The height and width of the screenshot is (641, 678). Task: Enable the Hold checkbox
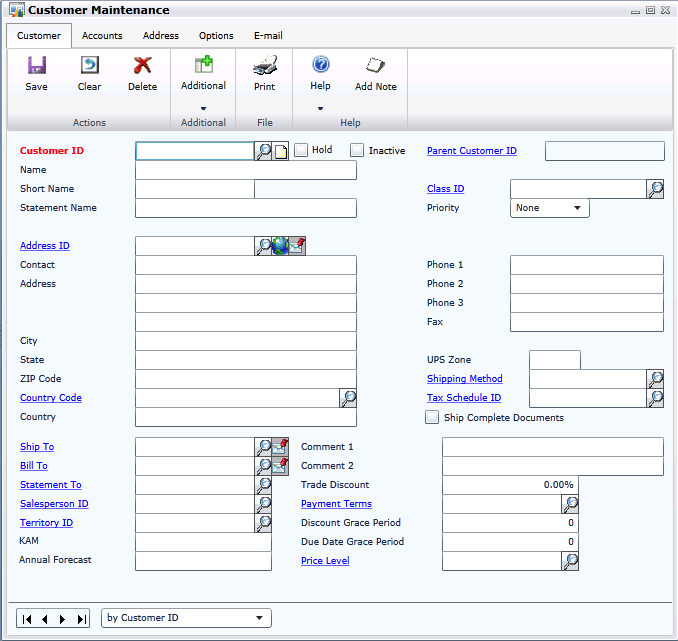(301, 150)
